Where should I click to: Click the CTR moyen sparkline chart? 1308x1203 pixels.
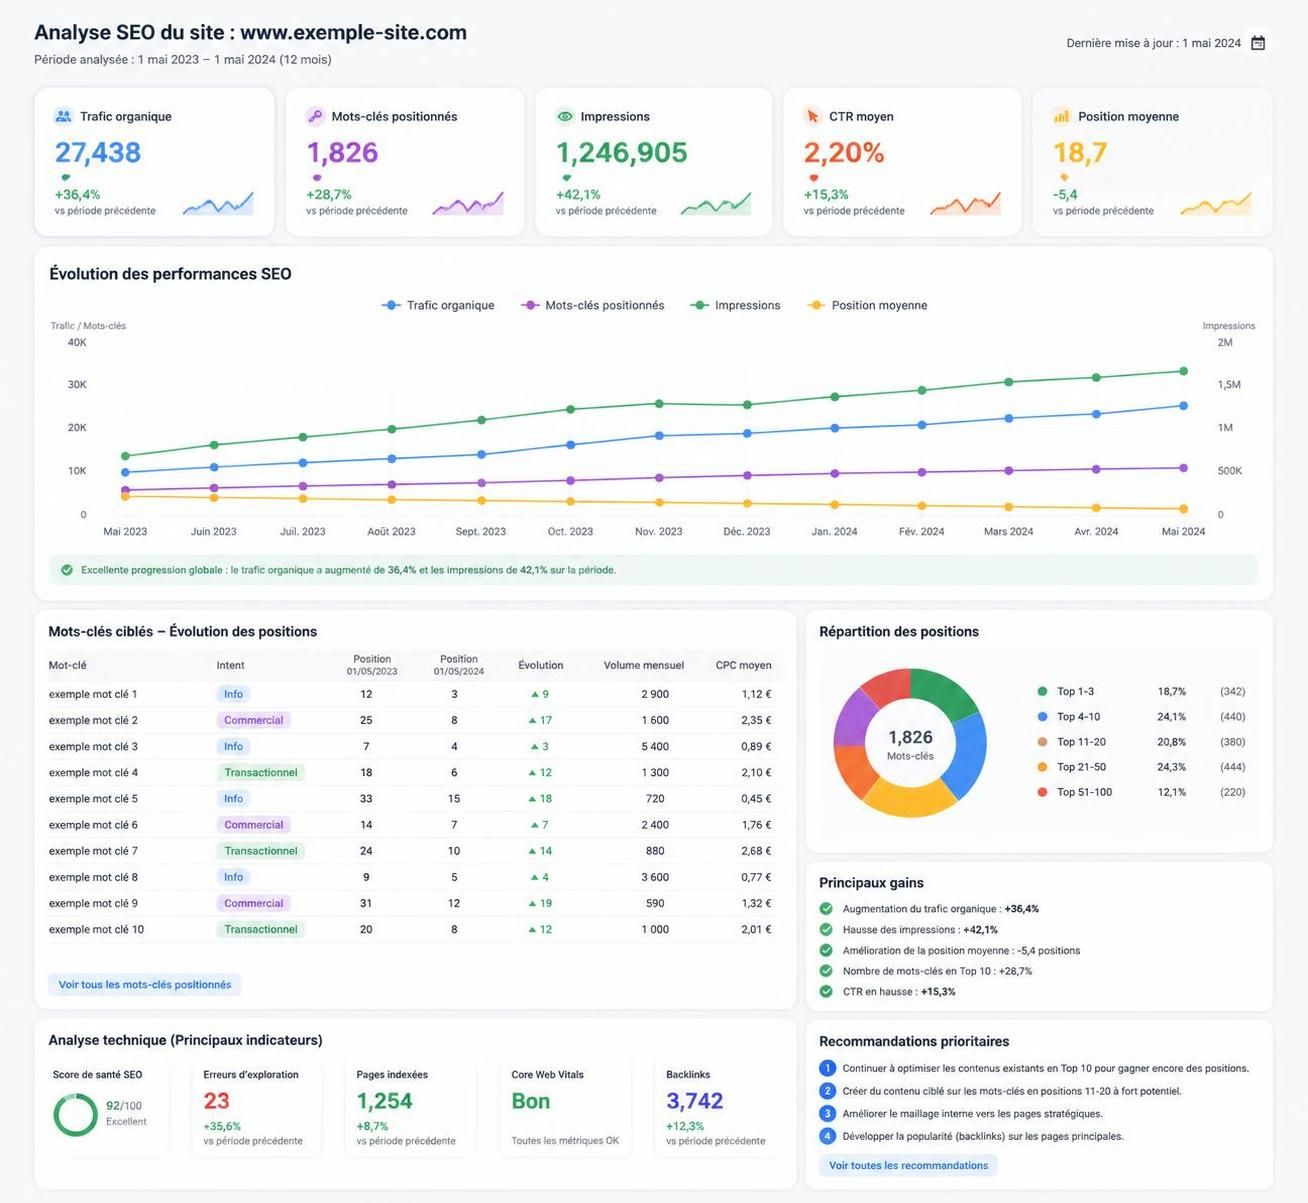pos(965,203)
